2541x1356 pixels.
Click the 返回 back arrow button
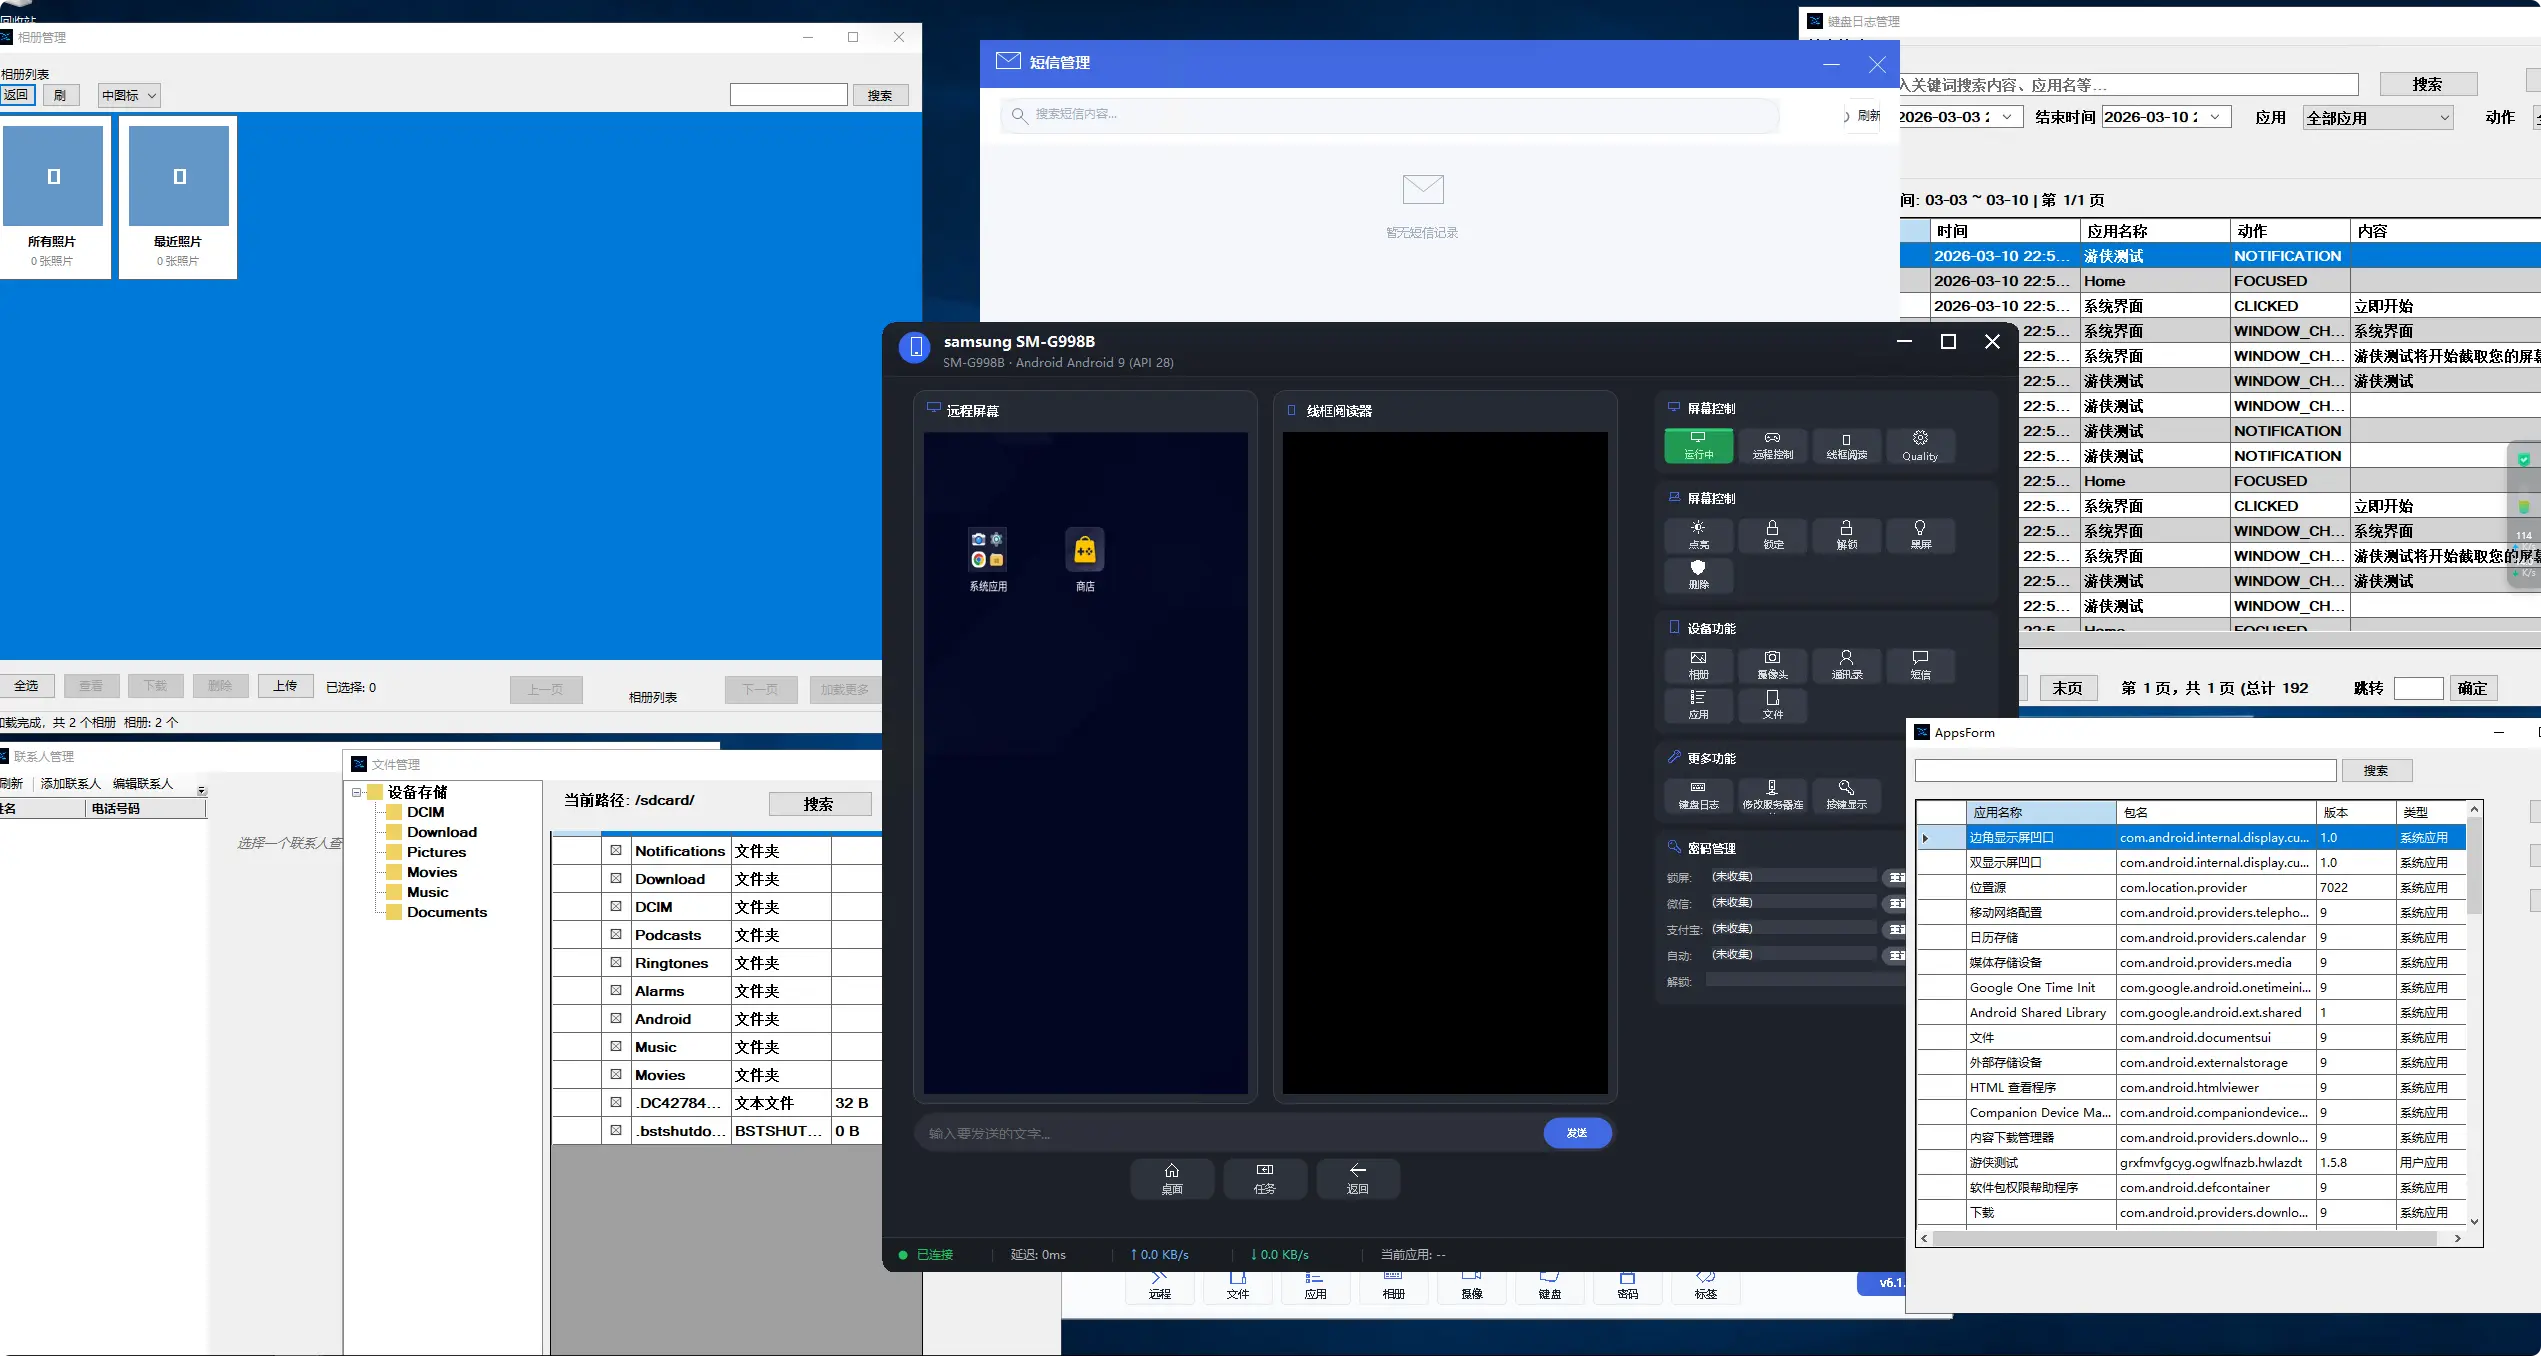click(x=1357, y=1178)
